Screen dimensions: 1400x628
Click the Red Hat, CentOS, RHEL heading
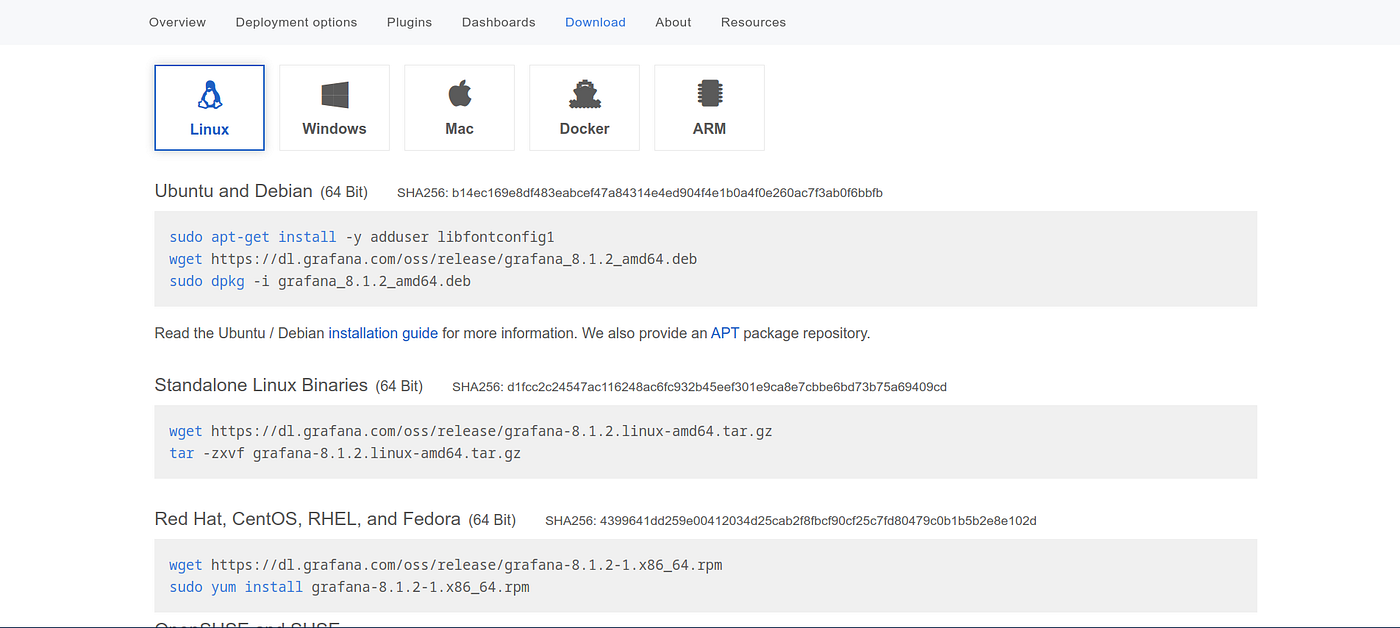308,519
